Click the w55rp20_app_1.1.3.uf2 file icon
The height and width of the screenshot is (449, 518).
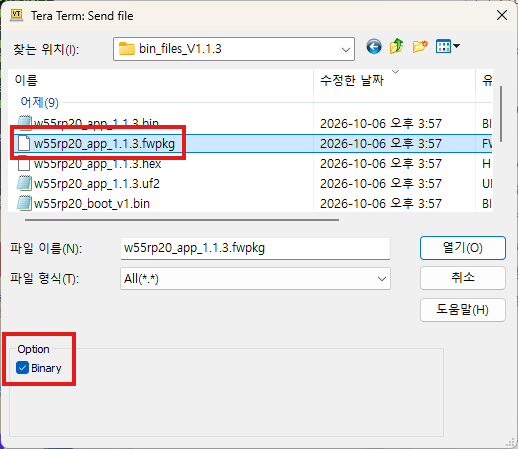click(x=25, y=183)
